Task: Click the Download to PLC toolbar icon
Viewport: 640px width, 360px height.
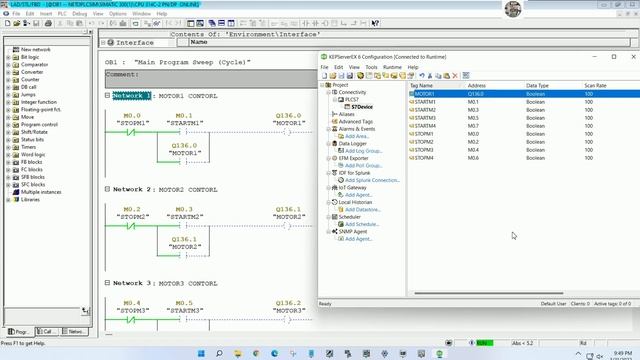Action: (123, 23)
